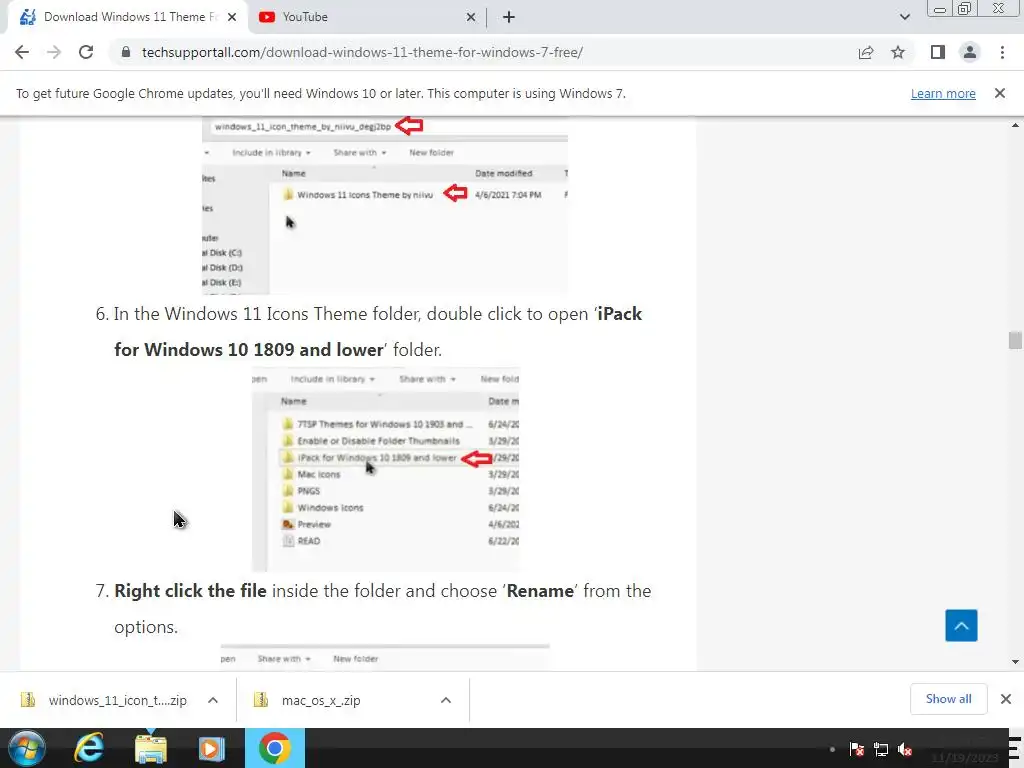Open the Windows Start menu
The image size is (1024, 768).
click(x=26, y=748)
